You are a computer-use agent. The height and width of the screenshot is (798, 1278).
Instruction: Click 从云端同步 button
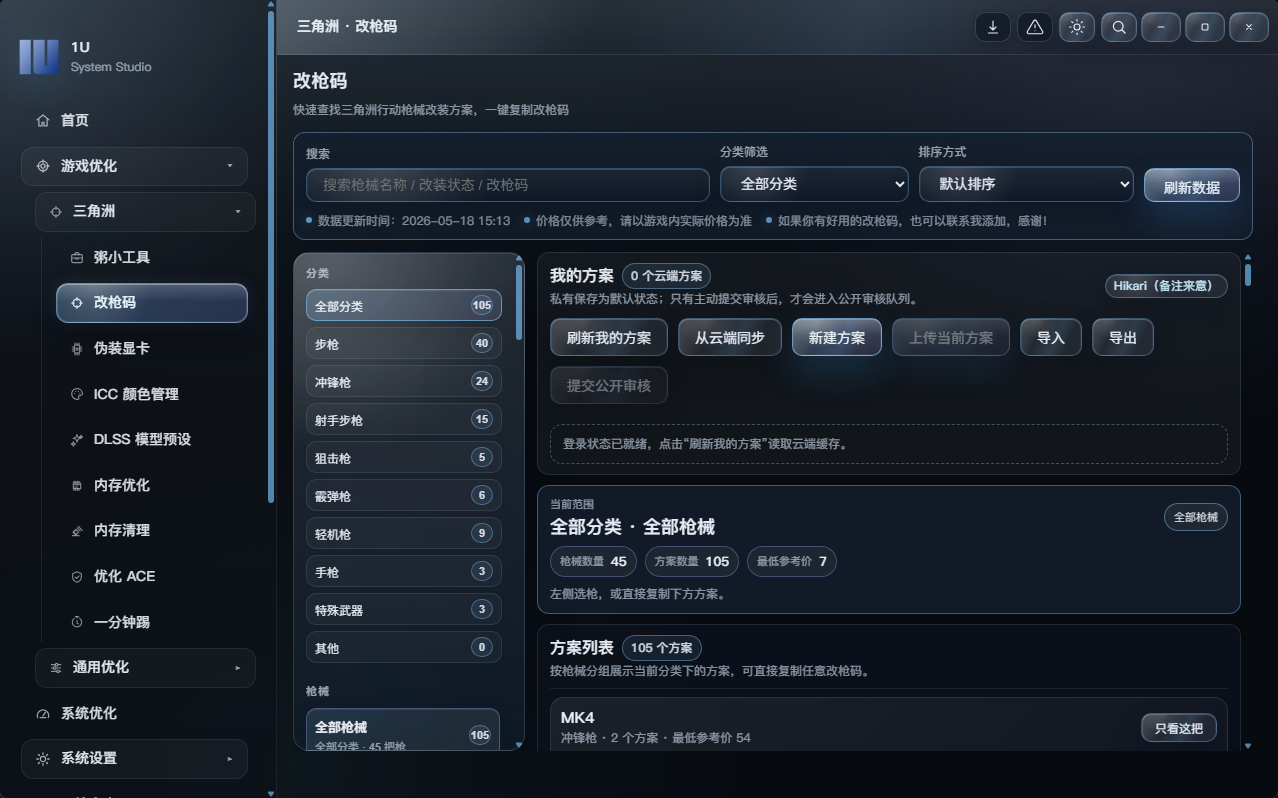(x=730, y=337)
